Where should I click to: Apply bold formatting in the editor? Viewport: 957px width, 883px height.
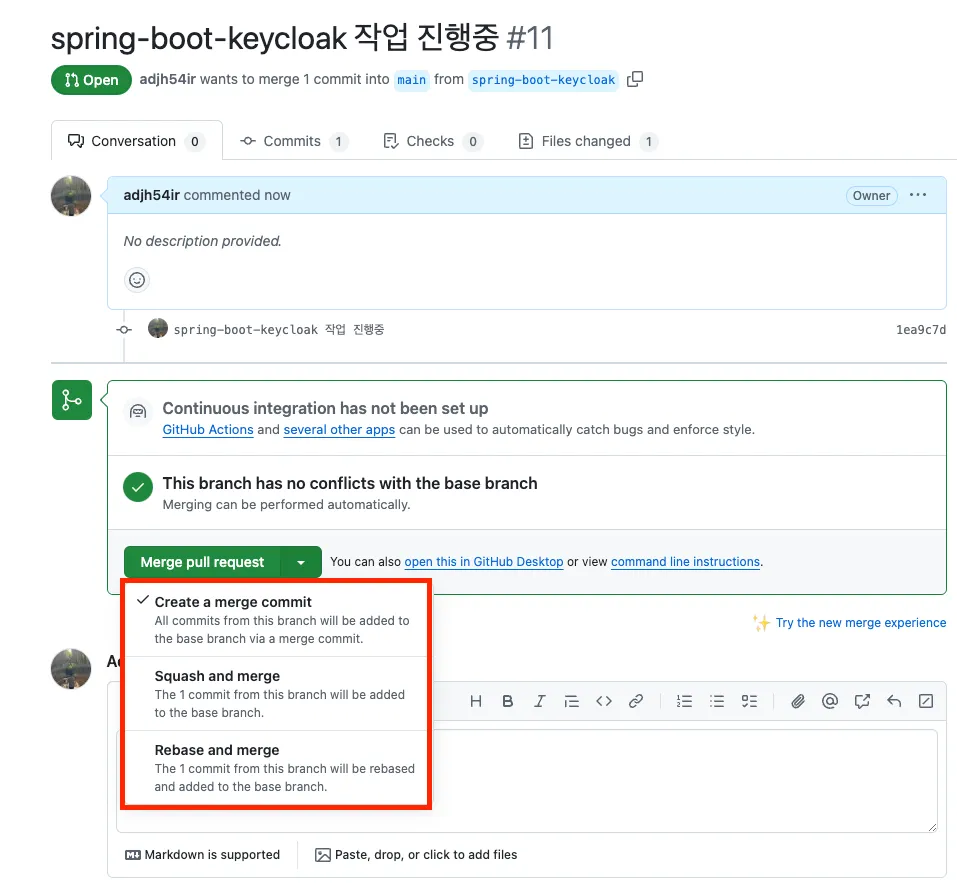(x=508, y=701)
